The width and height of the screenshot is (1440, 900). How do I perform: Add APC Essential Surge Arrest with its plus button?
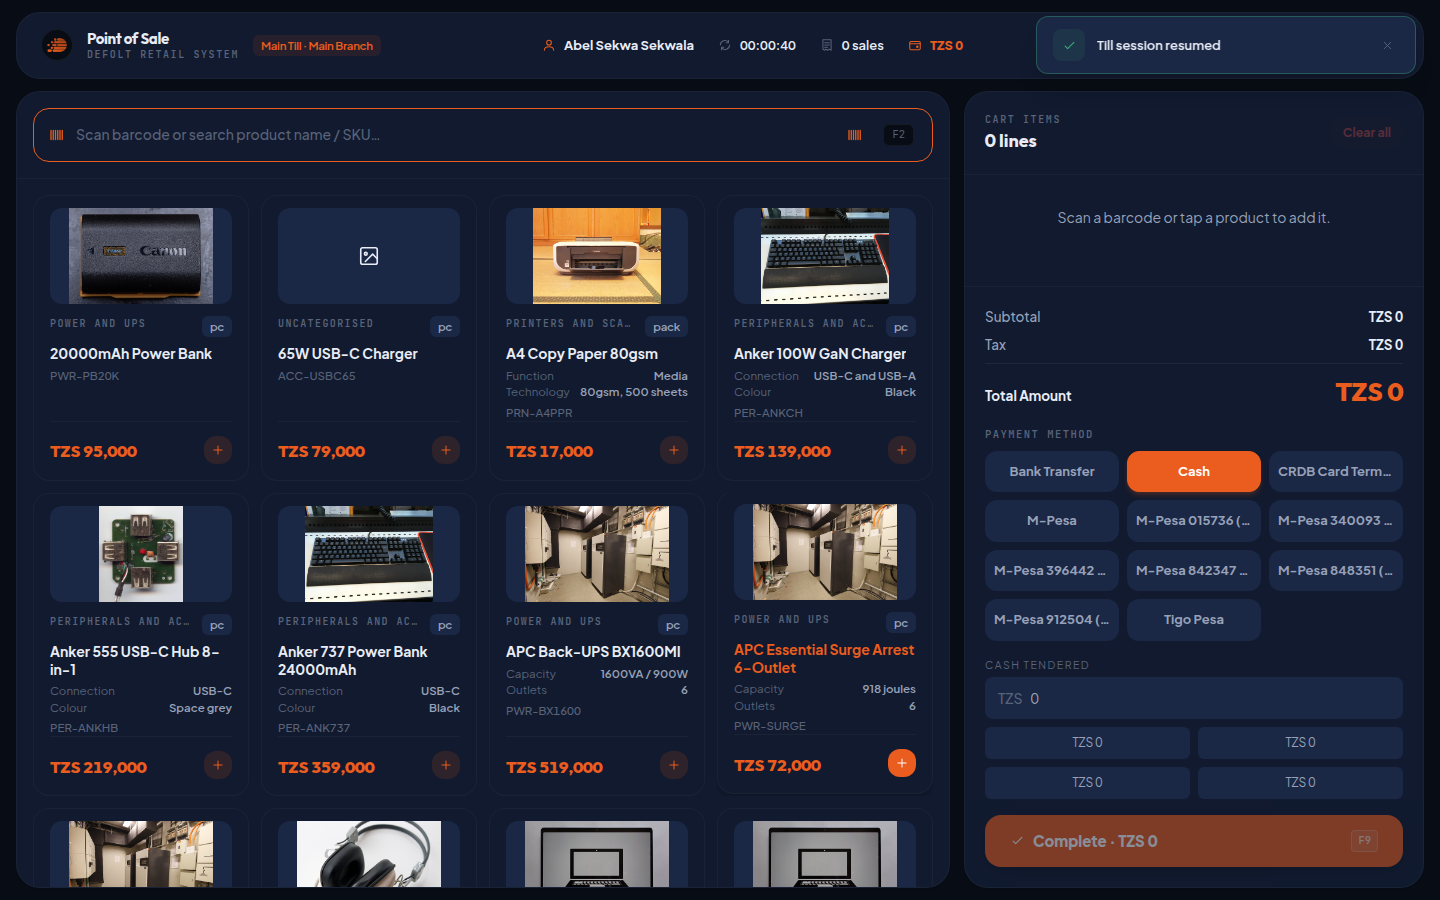pos(902,764)
